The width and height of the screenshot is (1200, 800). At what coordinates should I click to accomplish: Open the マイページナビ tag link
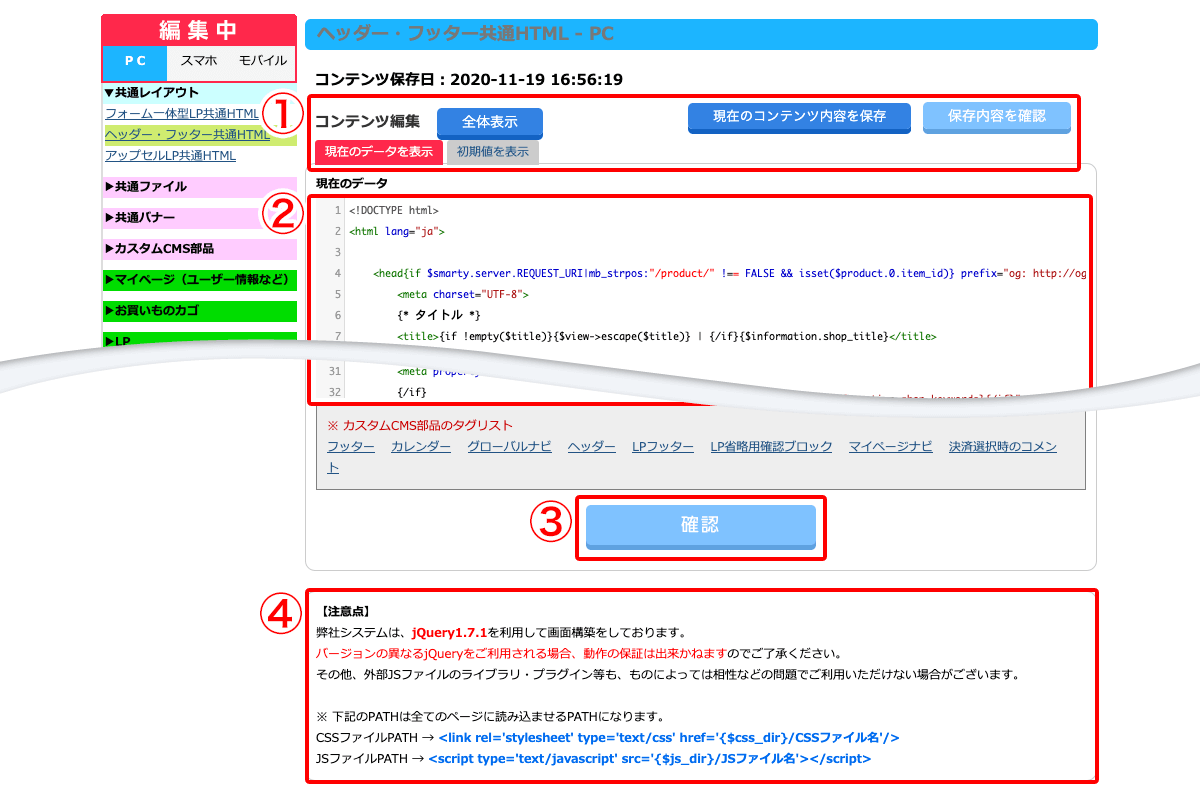891,447
